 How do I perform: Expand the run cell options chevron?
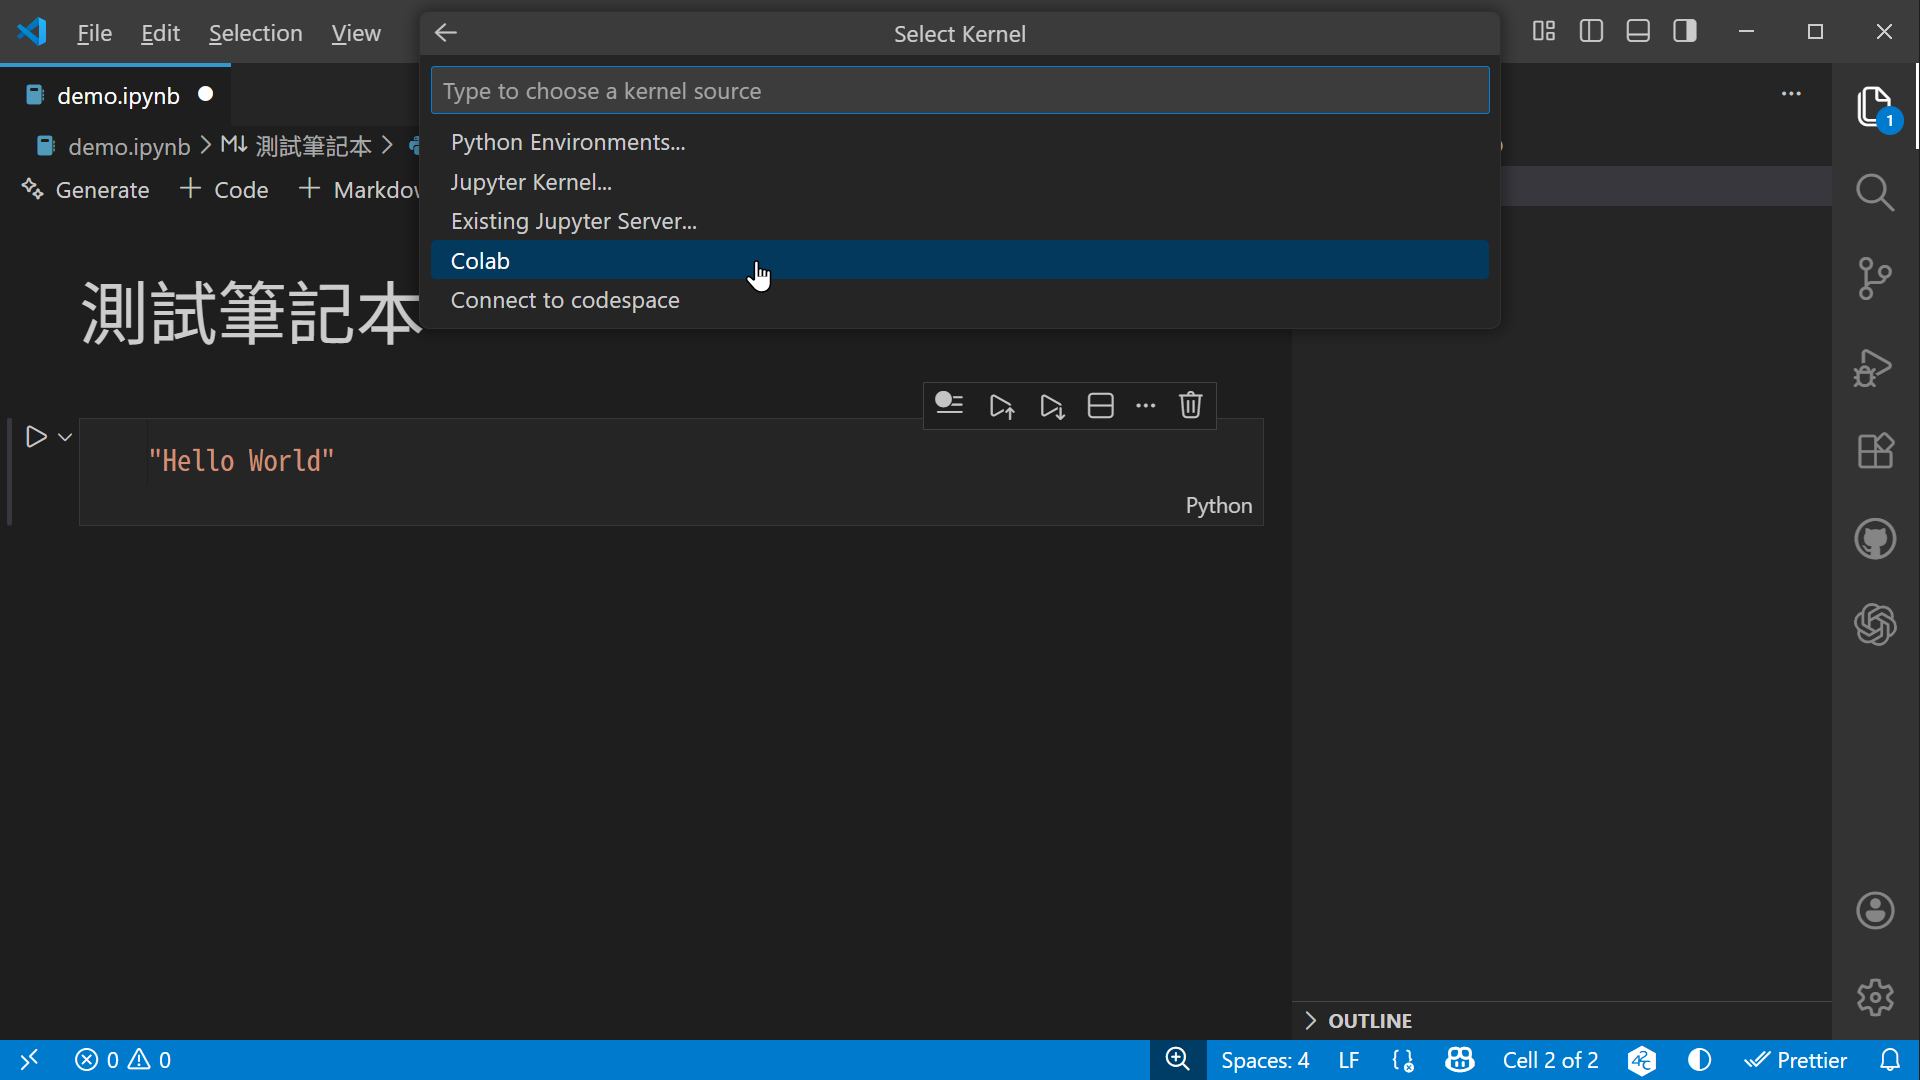pyautogui.click(x=65, y=438)
